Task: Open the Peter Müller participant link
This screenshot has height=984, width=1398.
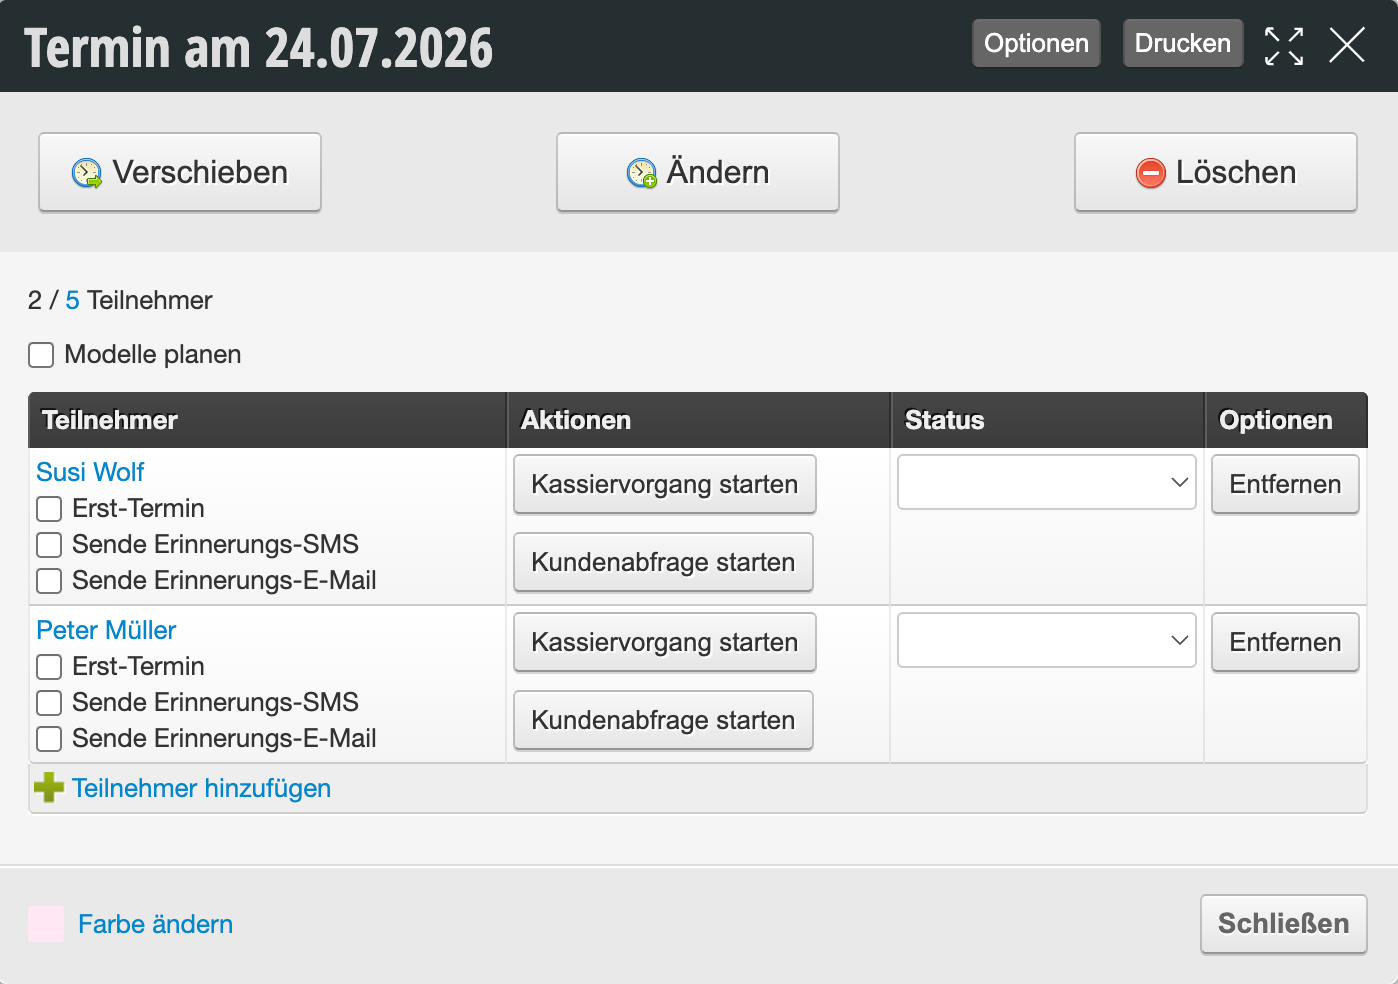Action: (x=106, y=630)
